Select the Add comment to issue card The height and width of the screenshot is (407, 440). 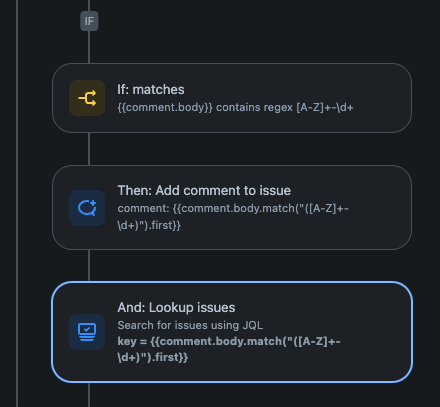[232, 207]
